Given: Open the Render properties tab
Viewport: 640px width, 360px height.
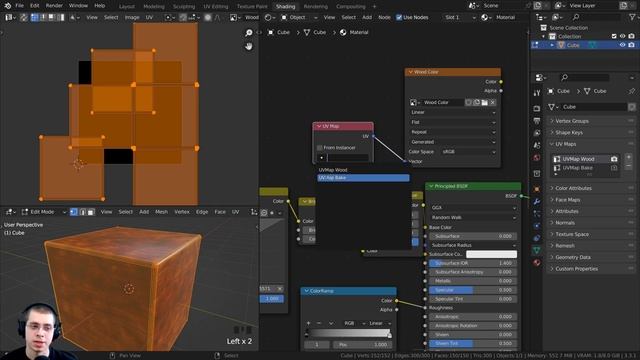Looking at the screenshot, I should [x=537, y=108].
